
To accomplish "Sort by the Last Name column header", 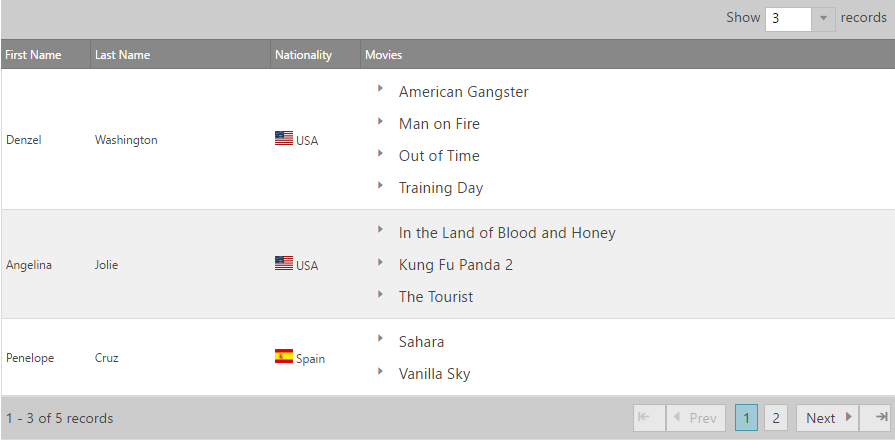I will click(x=122, y=55).
